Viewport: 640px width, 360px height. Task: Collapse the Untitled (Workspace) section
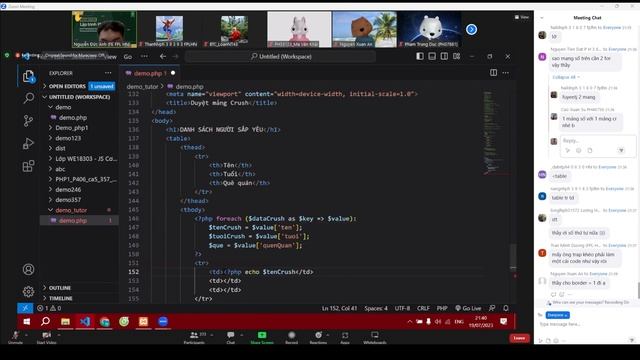(80, 97)
